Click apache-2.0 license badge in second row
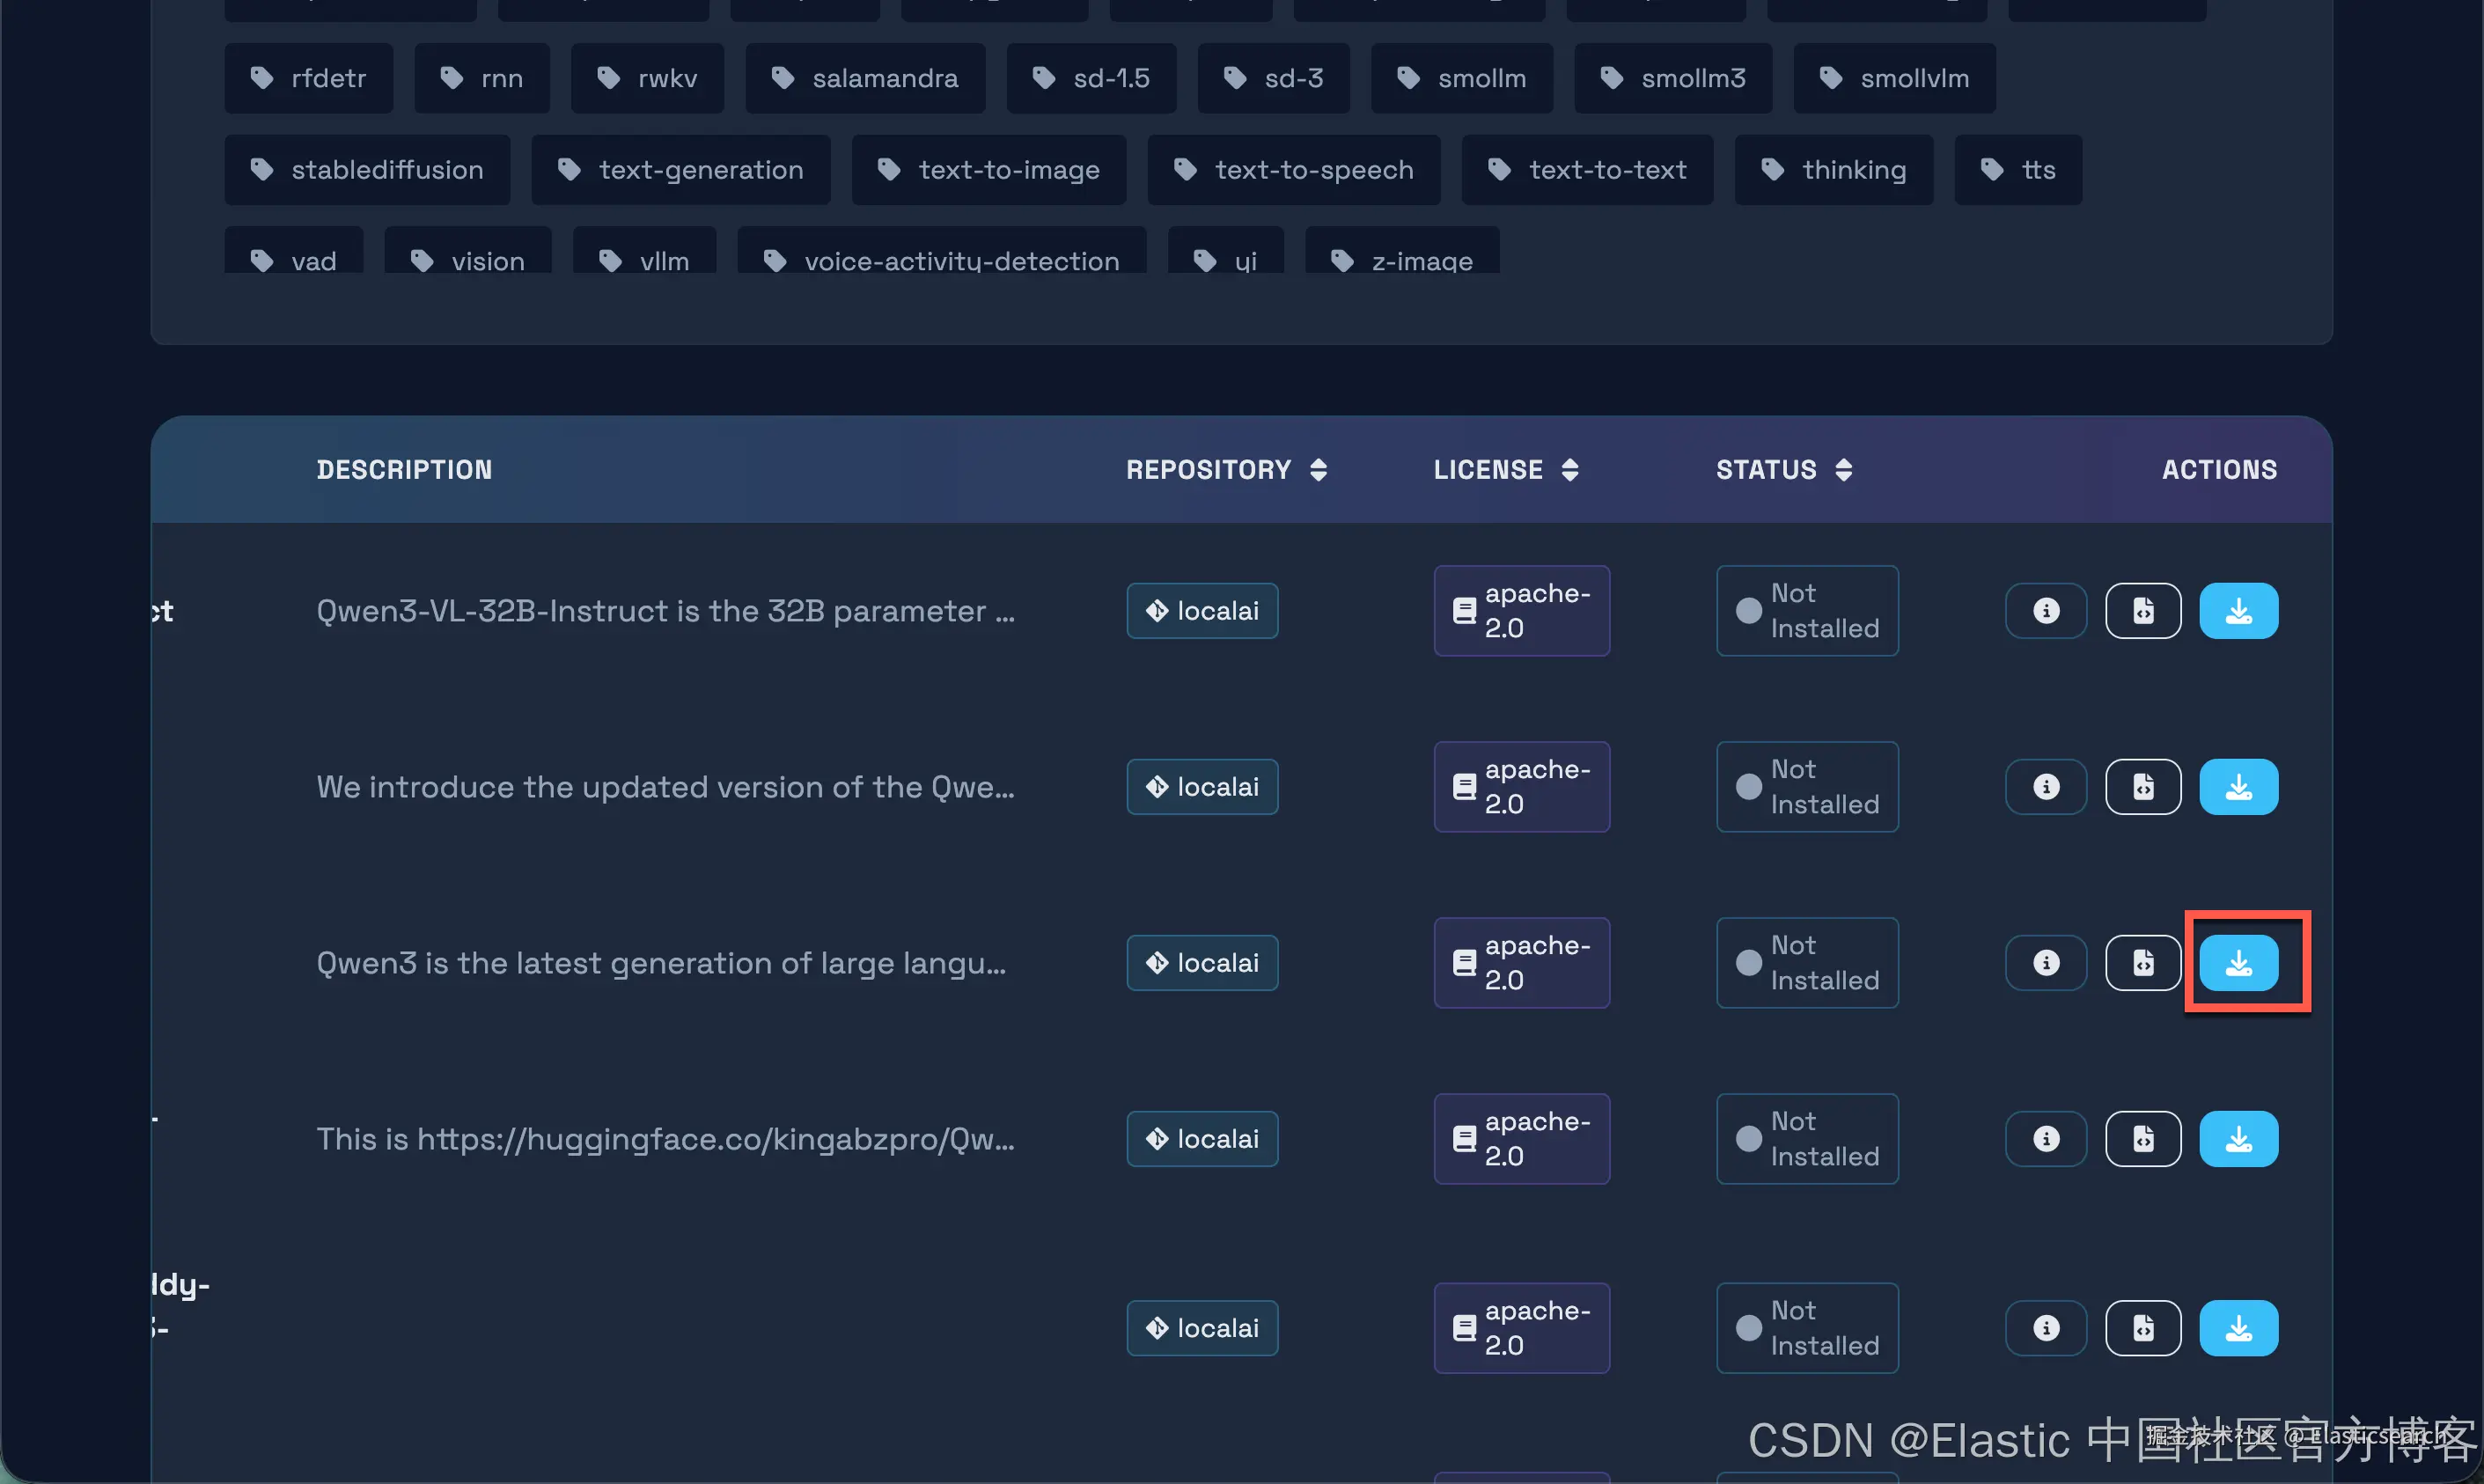This screenshot has height=1484, width=2484. 1521,786
